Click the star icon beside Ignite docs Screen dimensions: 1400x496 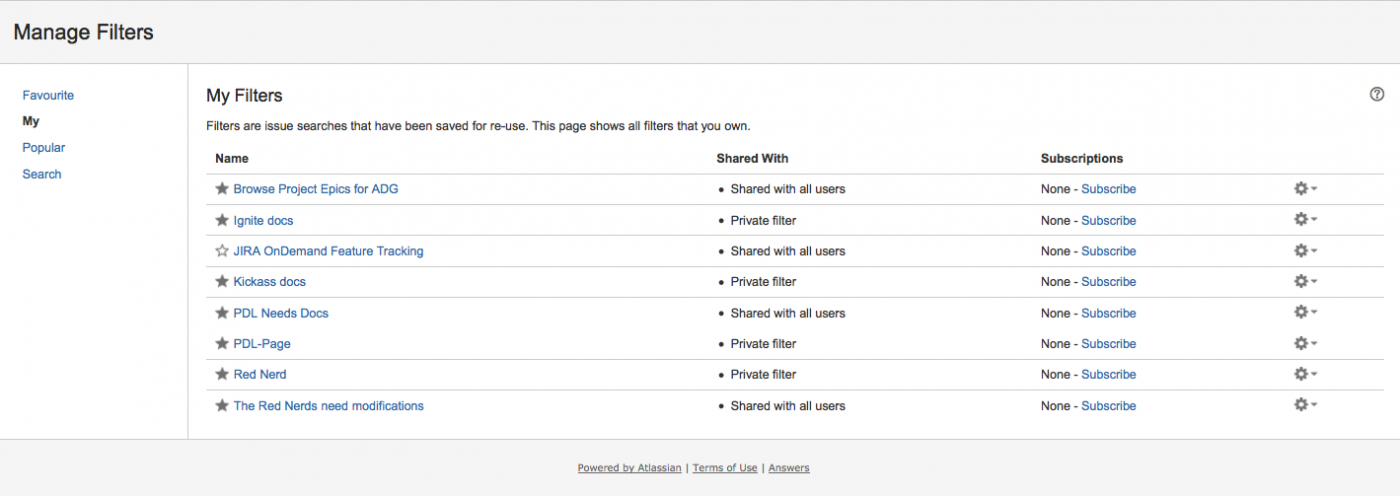pos(222,220)
